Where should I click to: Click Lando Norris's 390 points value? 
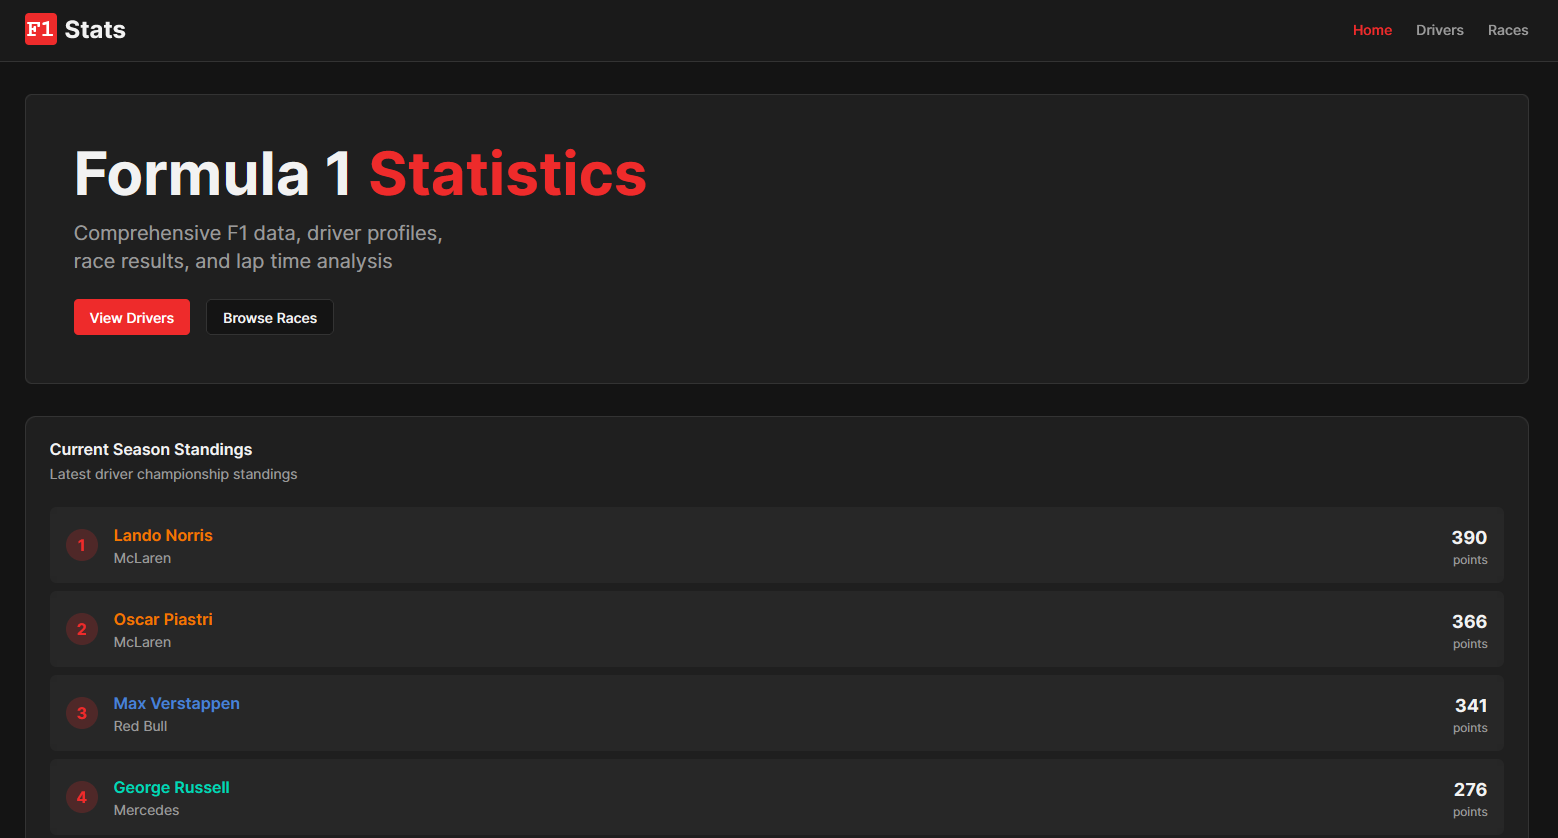click(x=1469, y=538)
